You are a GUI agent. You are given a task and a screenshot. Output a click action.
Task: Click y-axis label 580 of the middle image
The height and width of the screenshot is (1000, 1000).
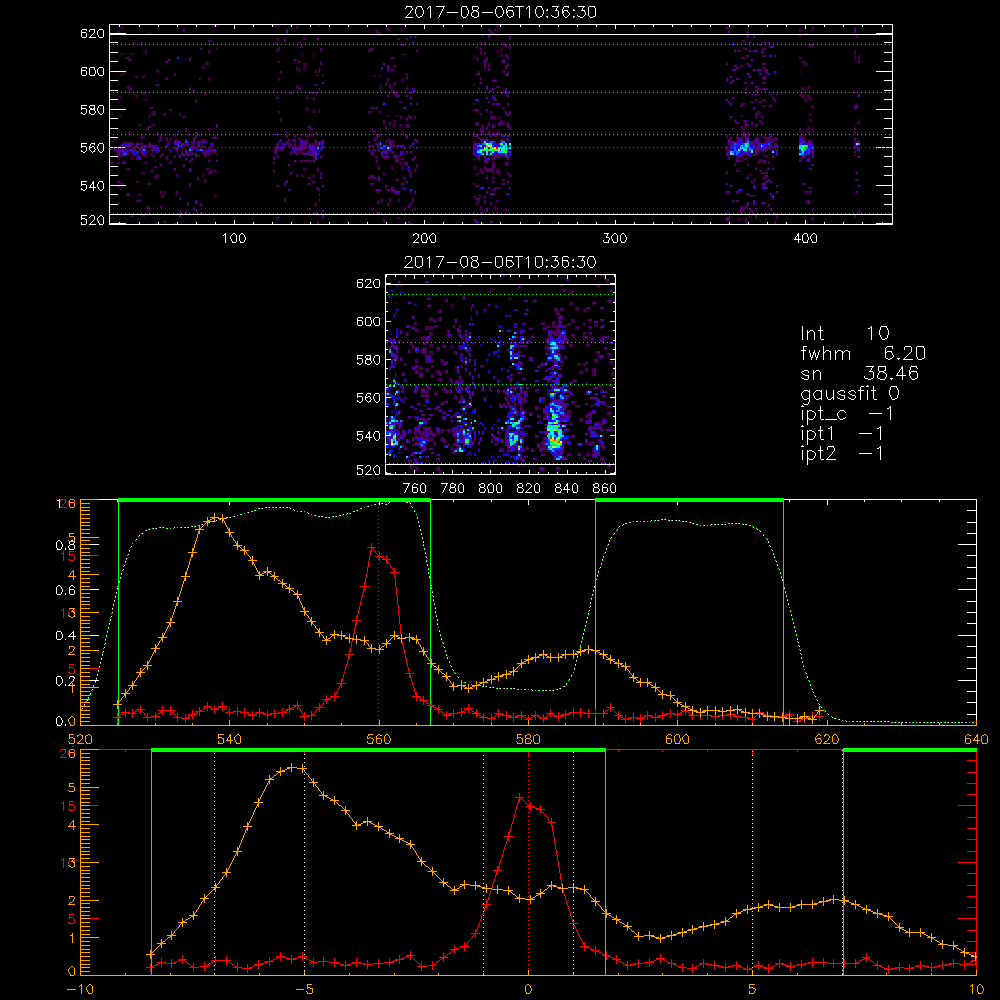368,360
